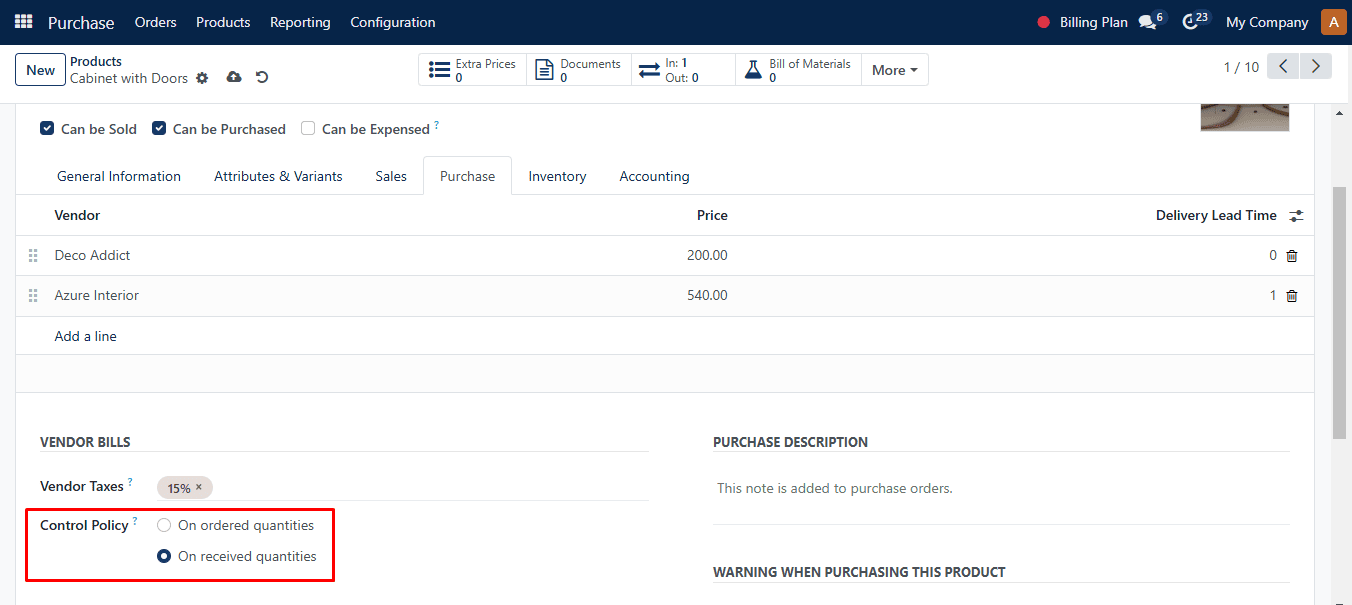The height and width of the screenshot is (605, 1352).
Task: Edit the 540.00 price cell
Action: coord(707,296)
